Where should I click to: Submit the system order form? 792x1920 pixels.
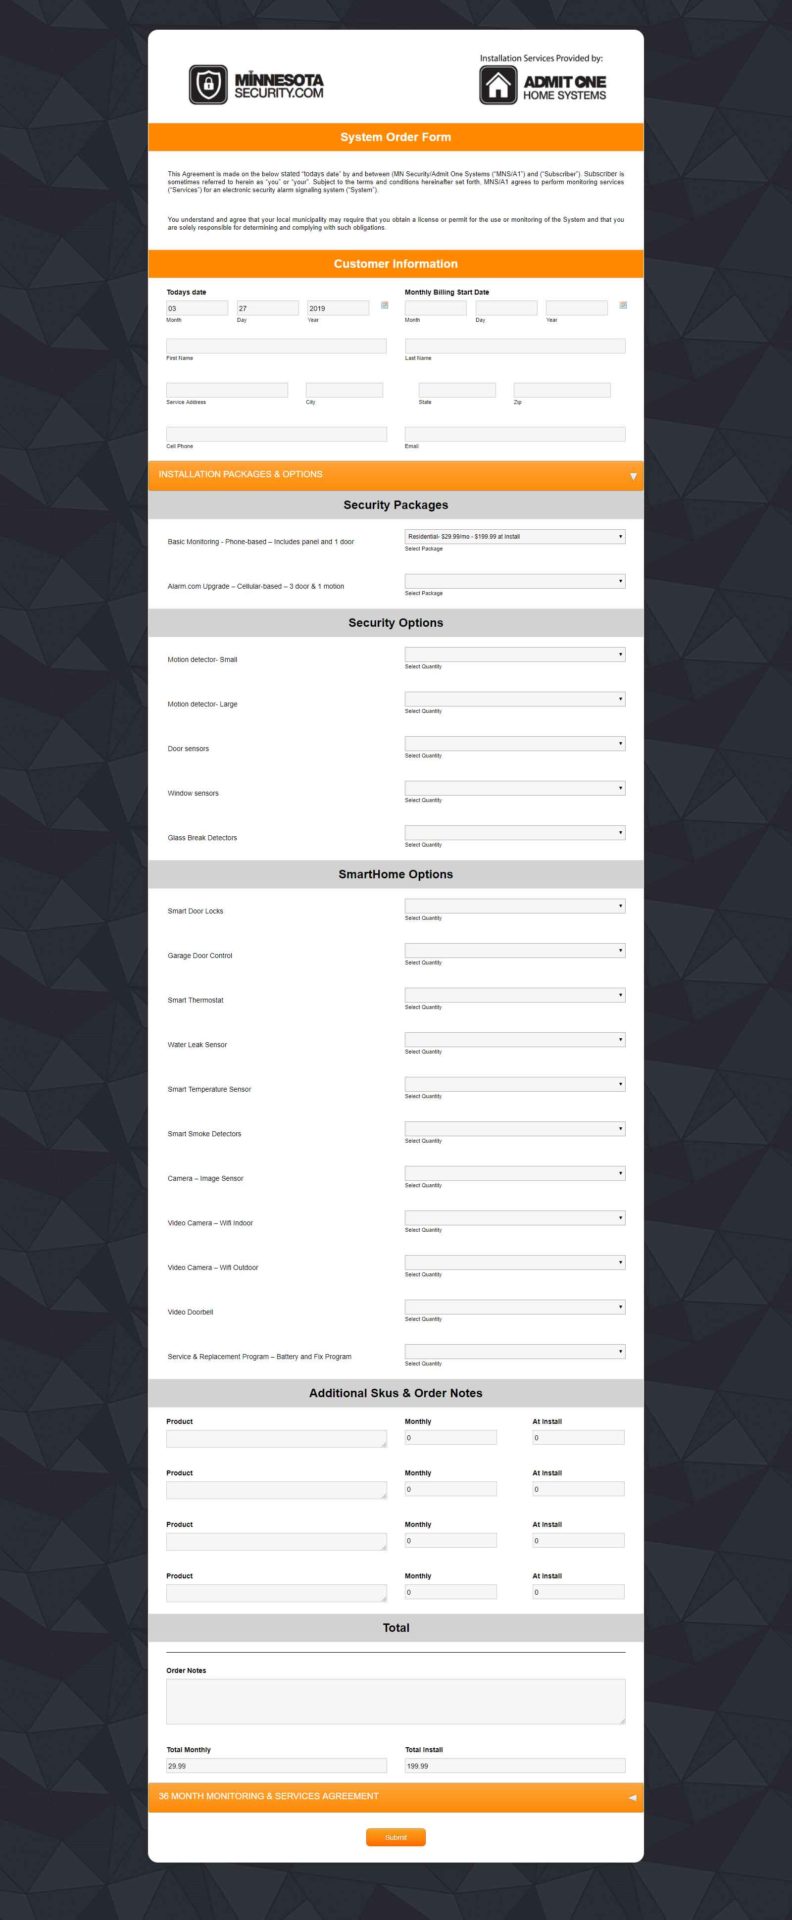coord(396,1837)
